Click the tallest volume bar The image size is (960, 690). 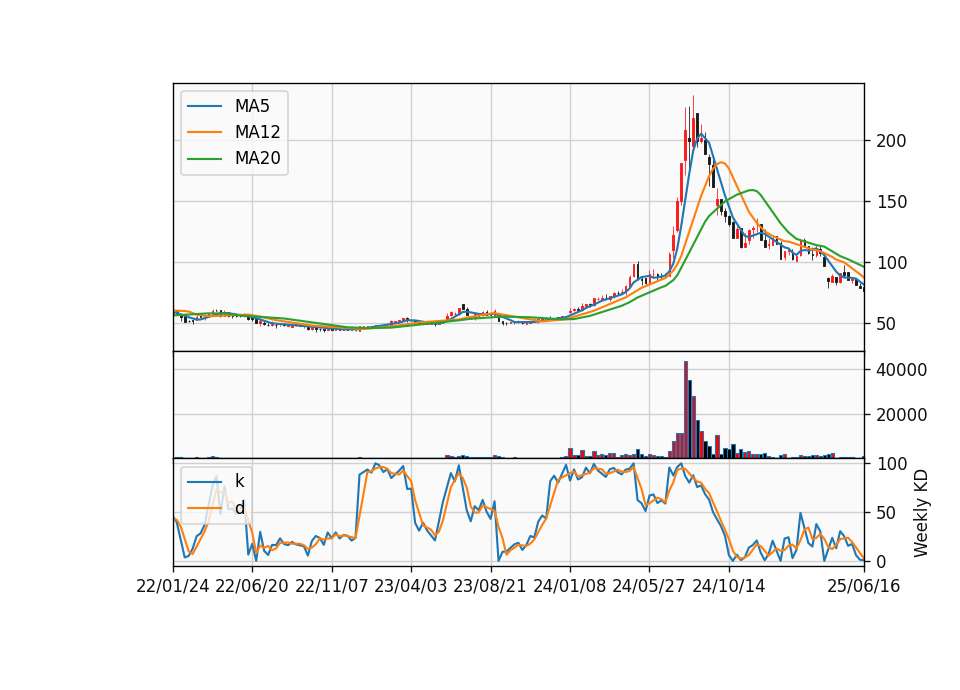pos(686,410)
